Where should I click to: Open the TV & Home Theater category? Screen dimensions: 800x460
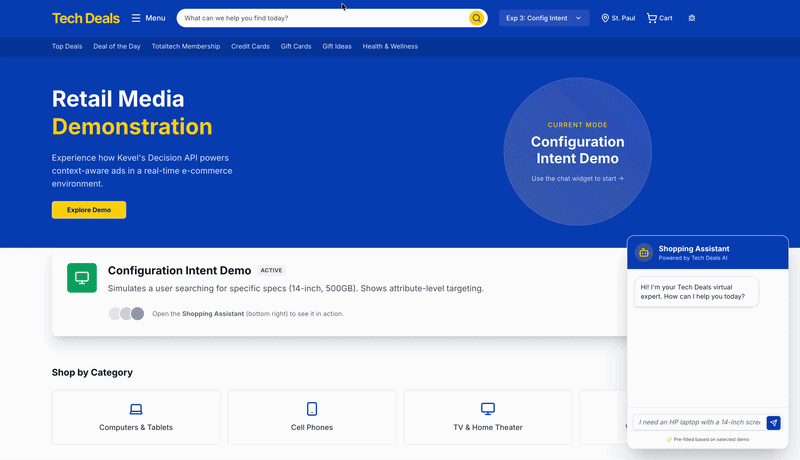pos(488,417)
